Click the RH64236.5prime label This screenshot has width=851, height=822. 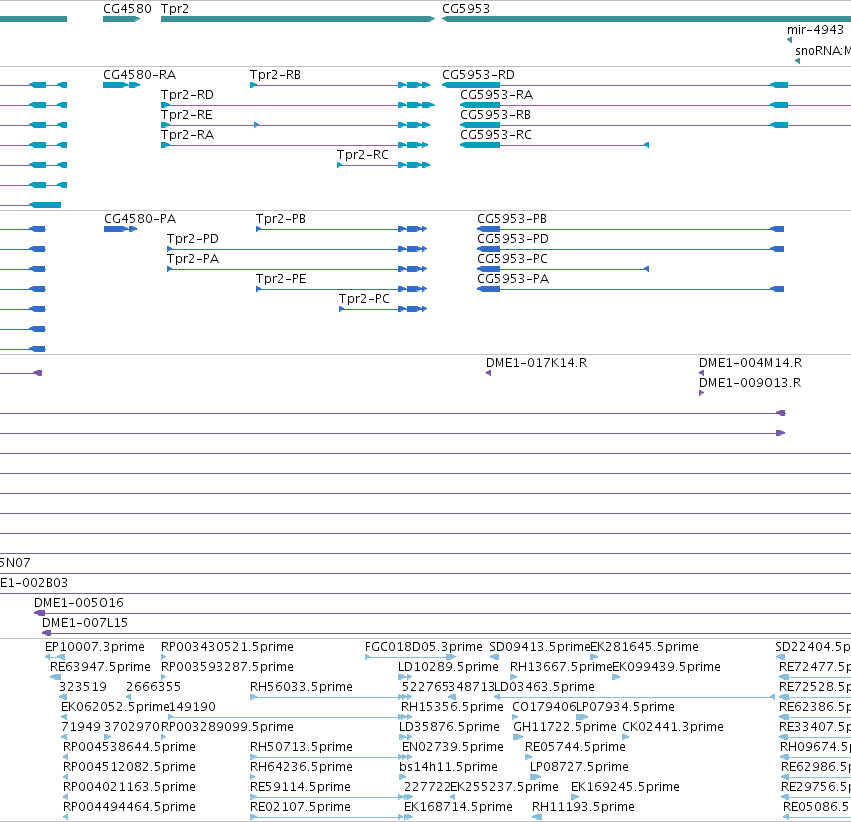coord(301,767)
